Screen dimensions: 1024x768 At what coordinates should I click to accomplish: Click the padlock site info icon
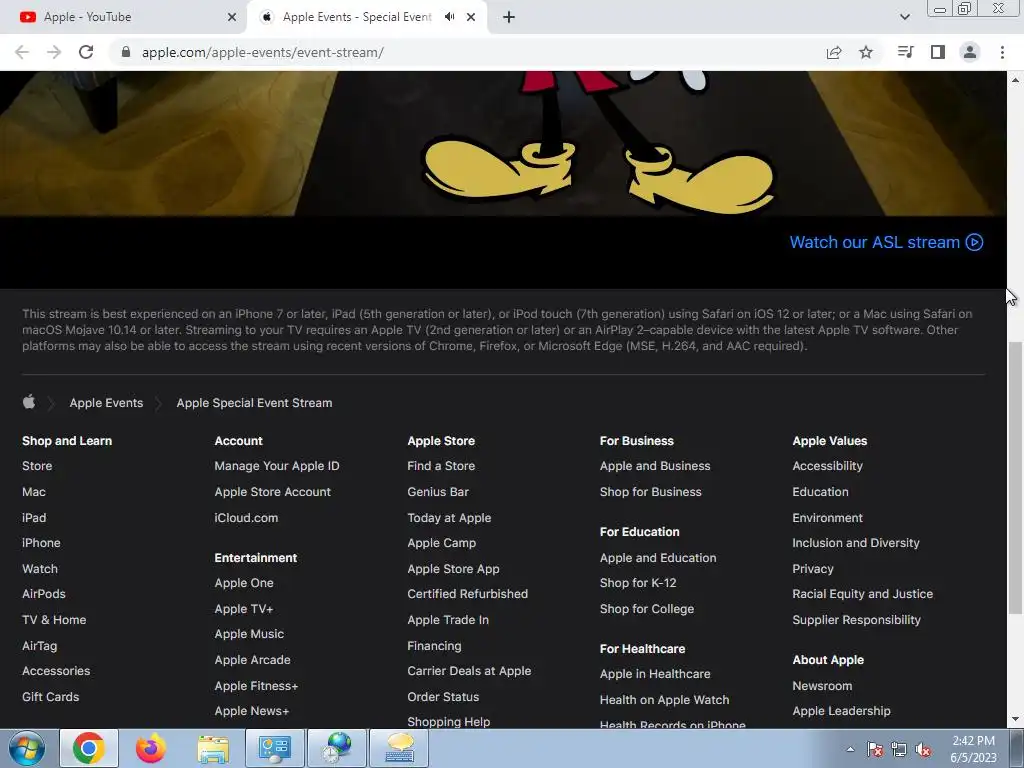coord(126,52)
